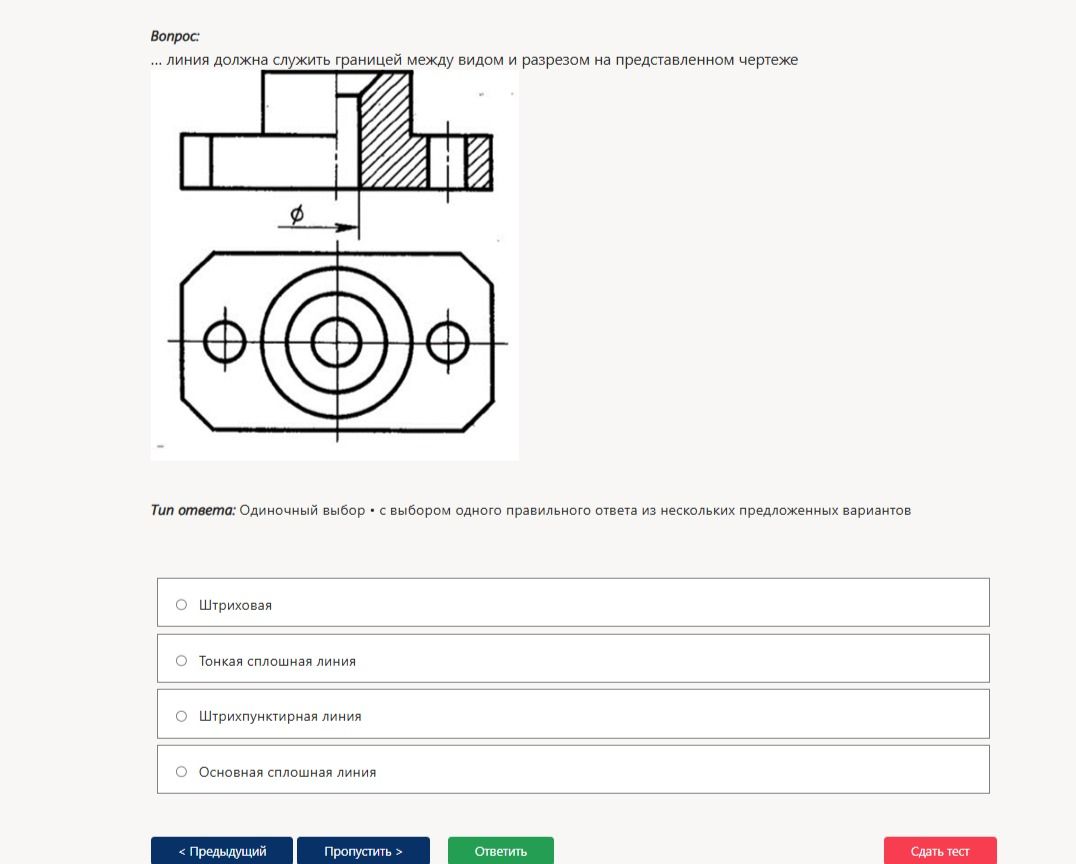
Task: Skip the question via "Пропустить >"
Action: 363,851
